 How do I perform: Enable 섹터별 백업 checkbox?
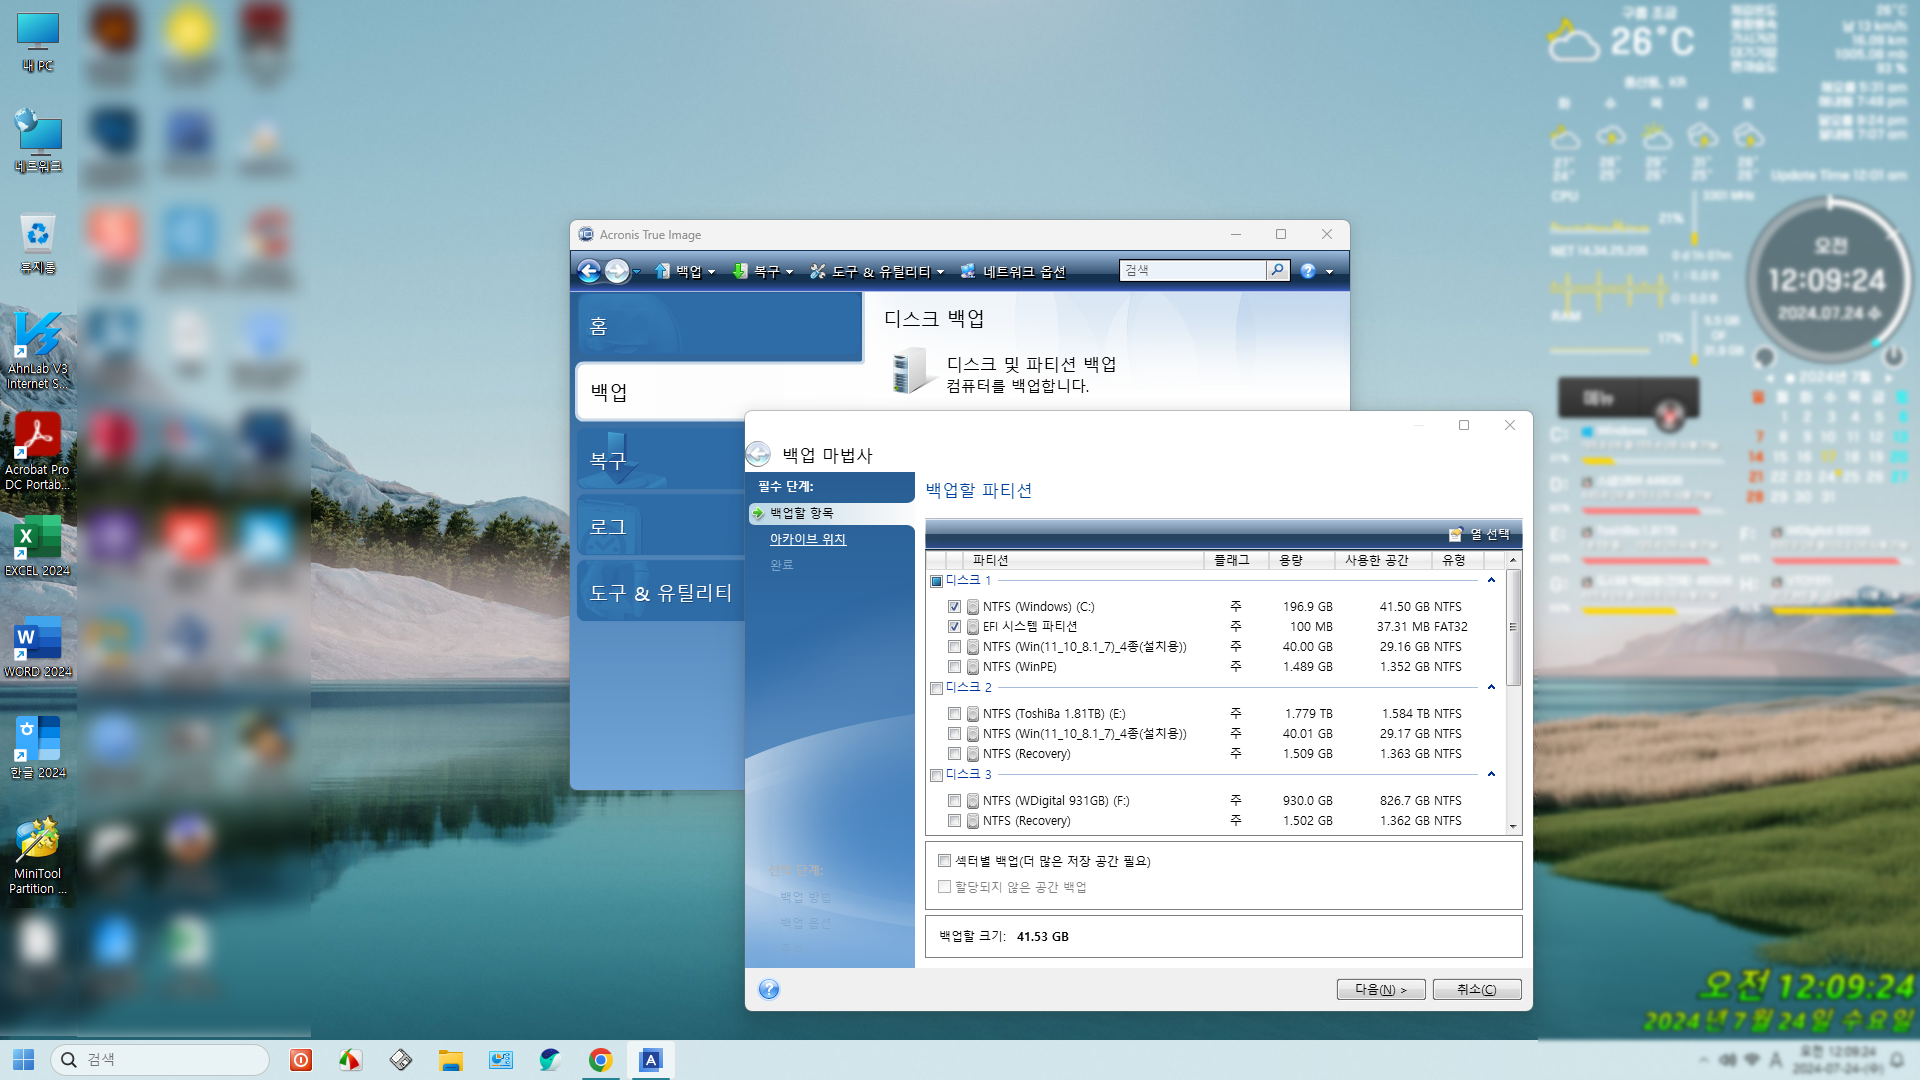click(944, 861)
